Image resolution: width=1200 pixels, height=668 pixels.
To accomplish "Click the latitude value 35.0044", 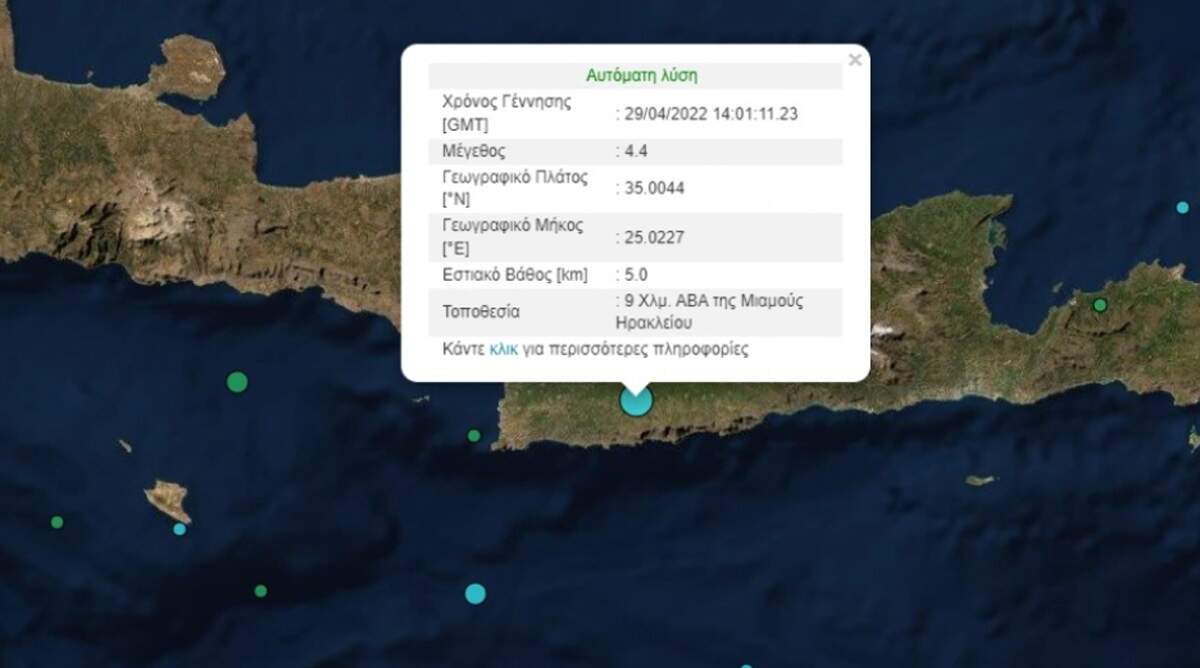I will coord(650,188).
